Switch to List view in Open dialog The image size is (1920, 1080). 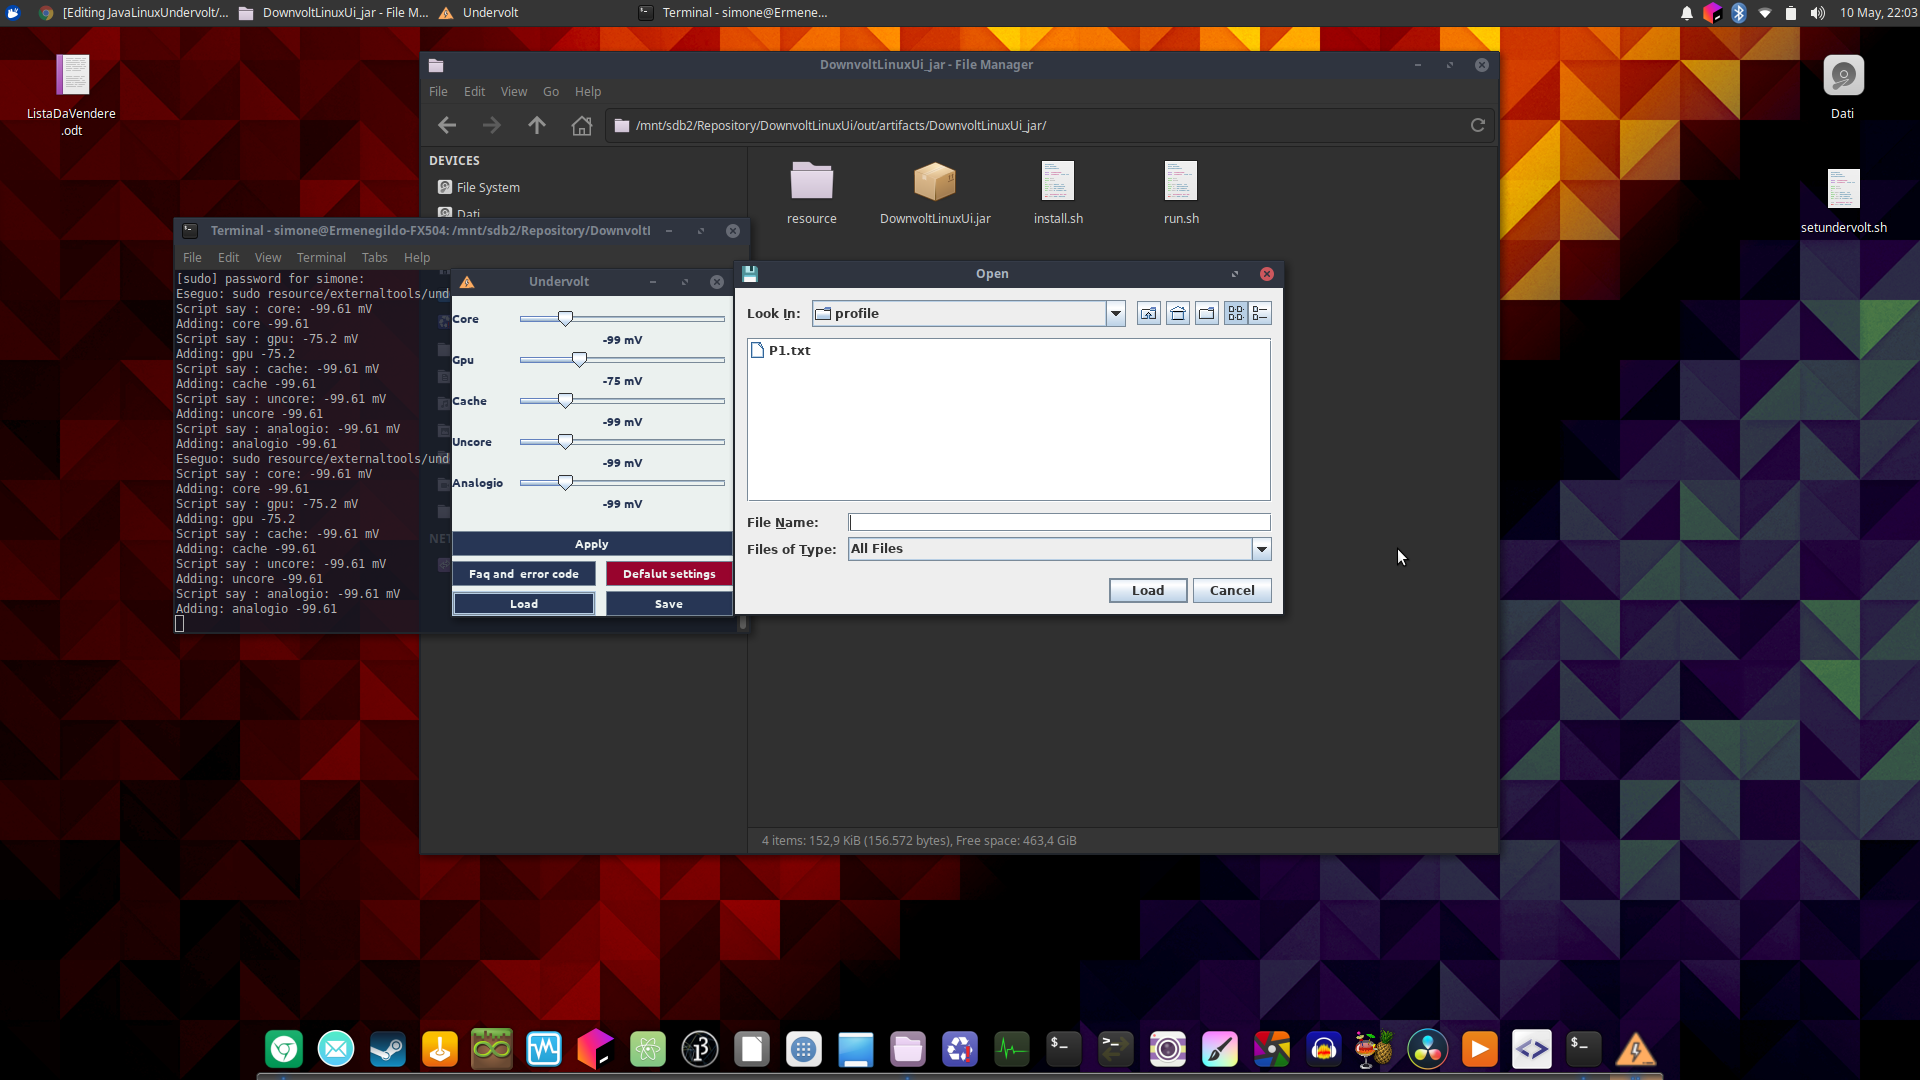[1236, 314]
